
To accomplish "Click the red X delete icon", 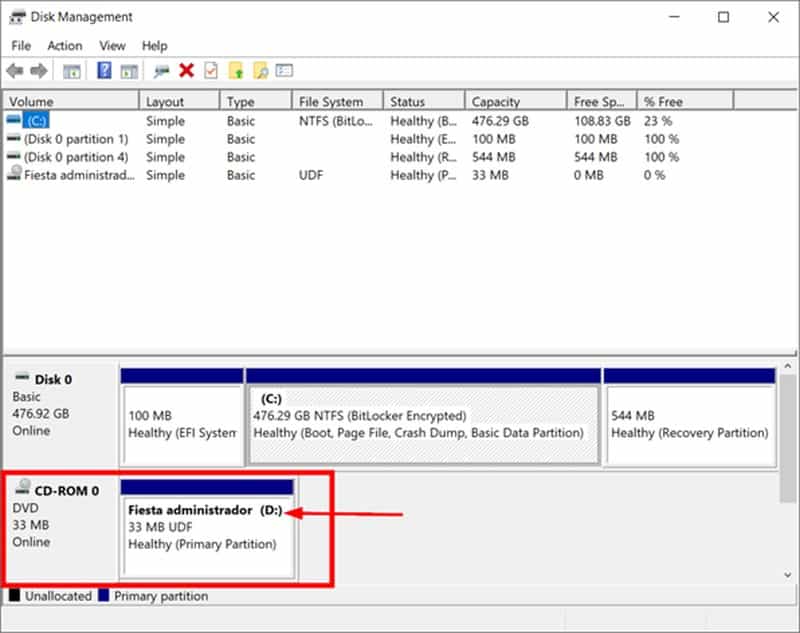I will tap(186, 71).
